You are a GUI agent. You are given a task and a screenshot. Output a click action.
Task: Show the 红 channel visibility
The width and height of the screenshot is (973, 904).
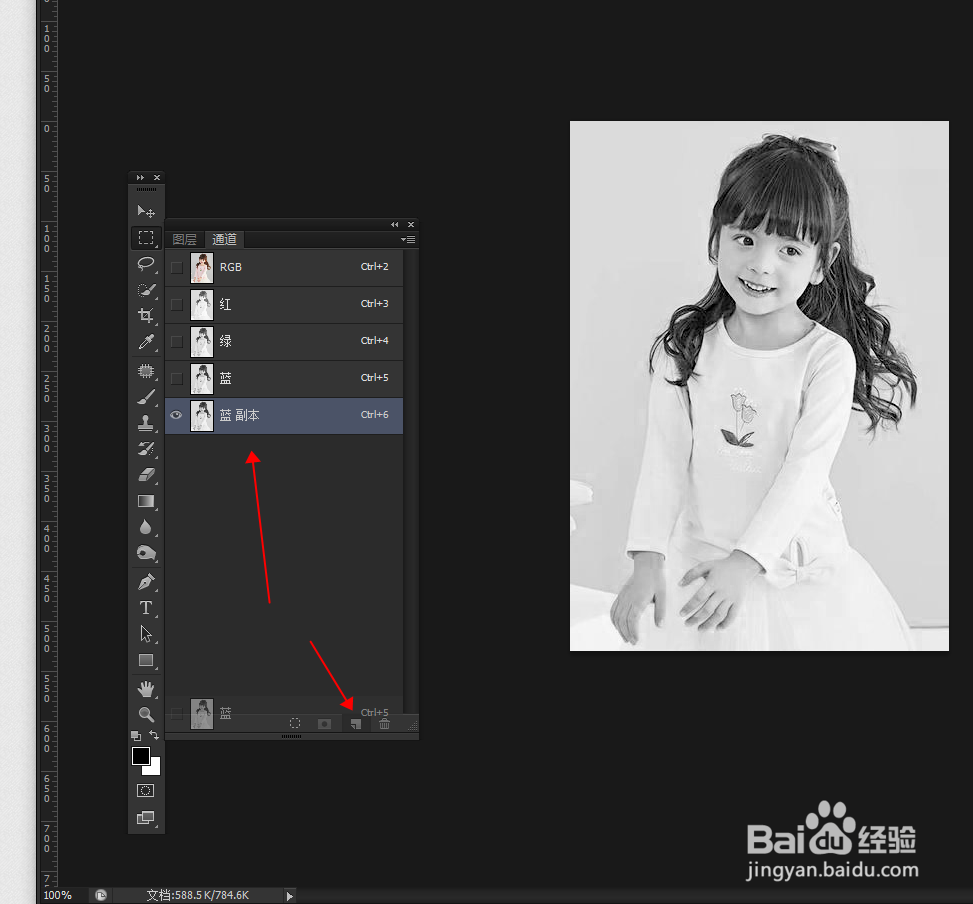point(176,305)
